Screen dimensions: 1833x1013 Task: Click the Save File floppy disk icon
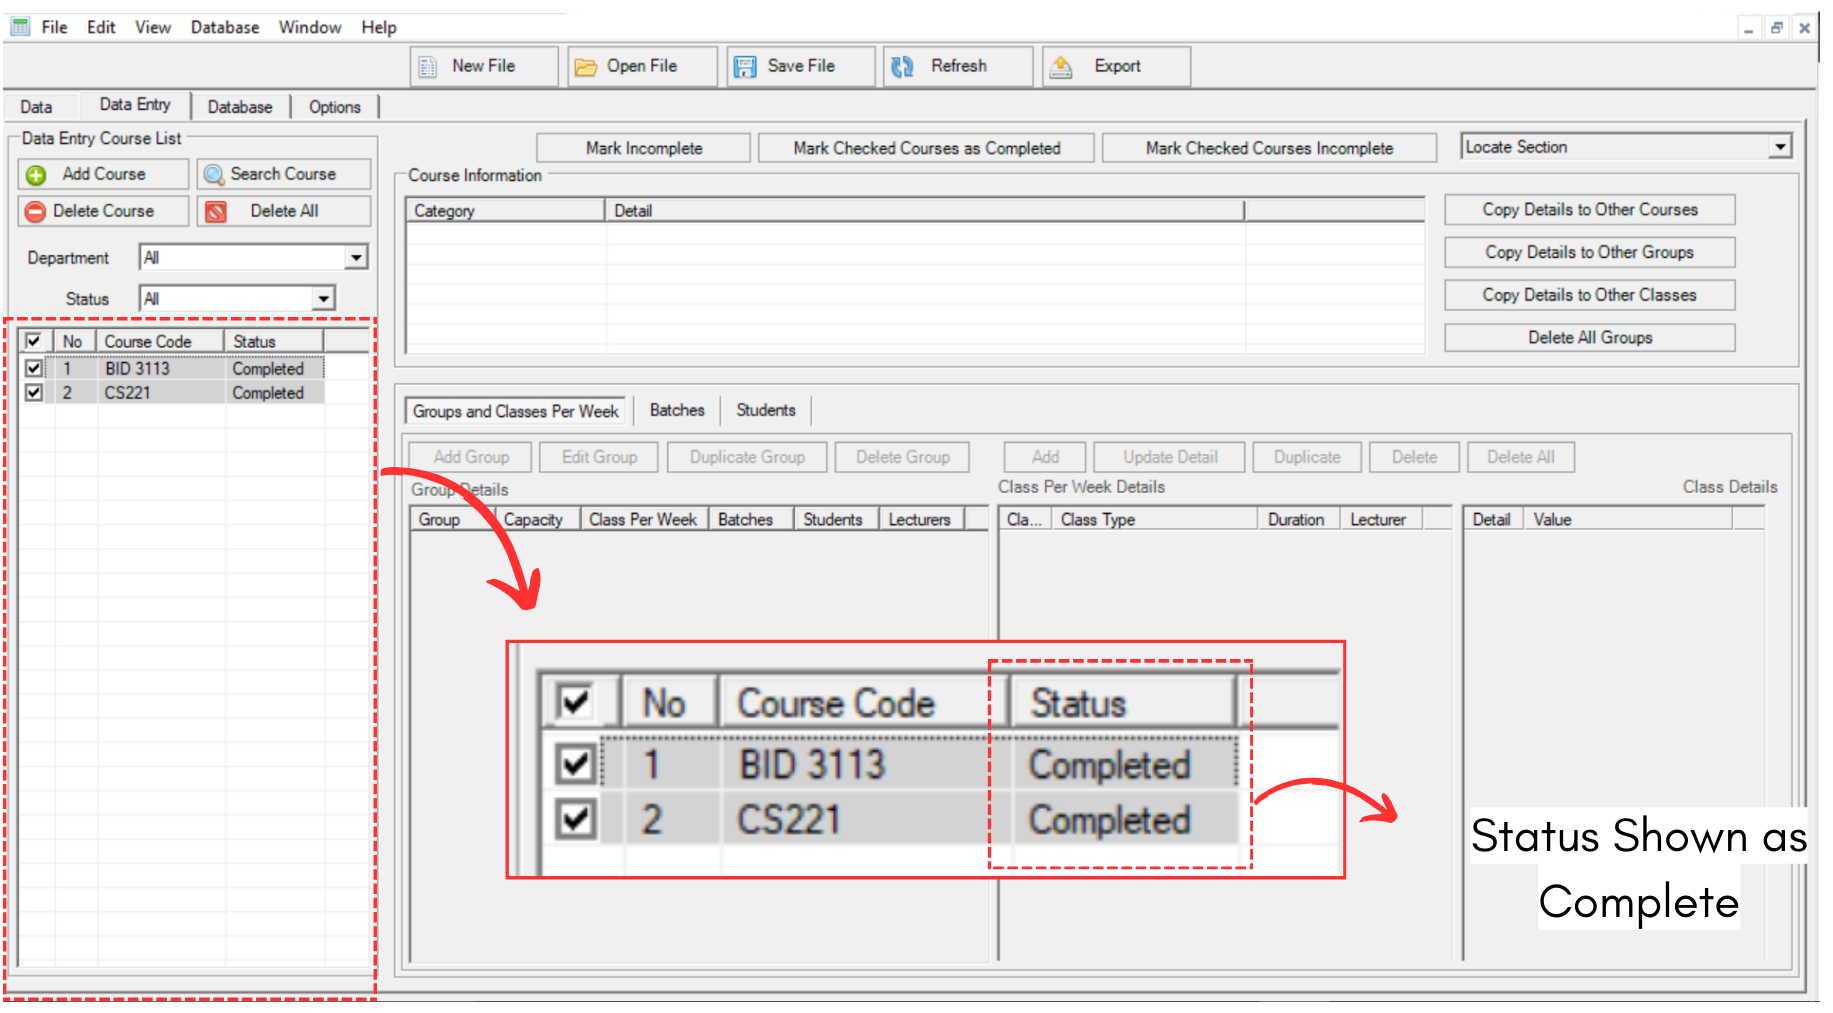click(745, 67)
